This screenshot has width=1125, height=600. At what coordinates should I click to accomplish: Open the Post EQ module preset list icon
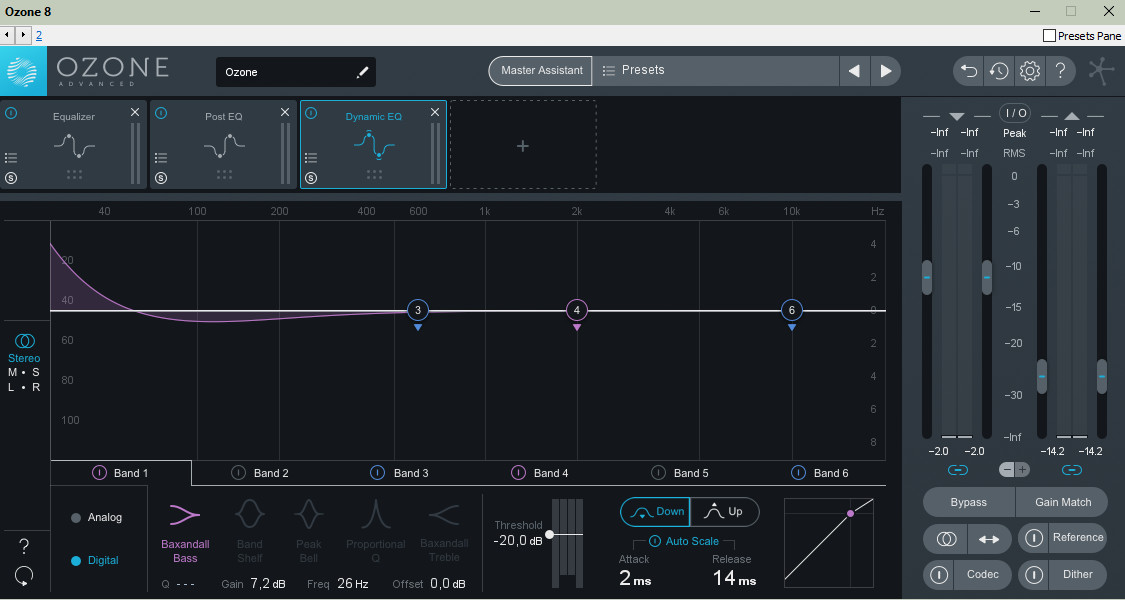[161, 158]
